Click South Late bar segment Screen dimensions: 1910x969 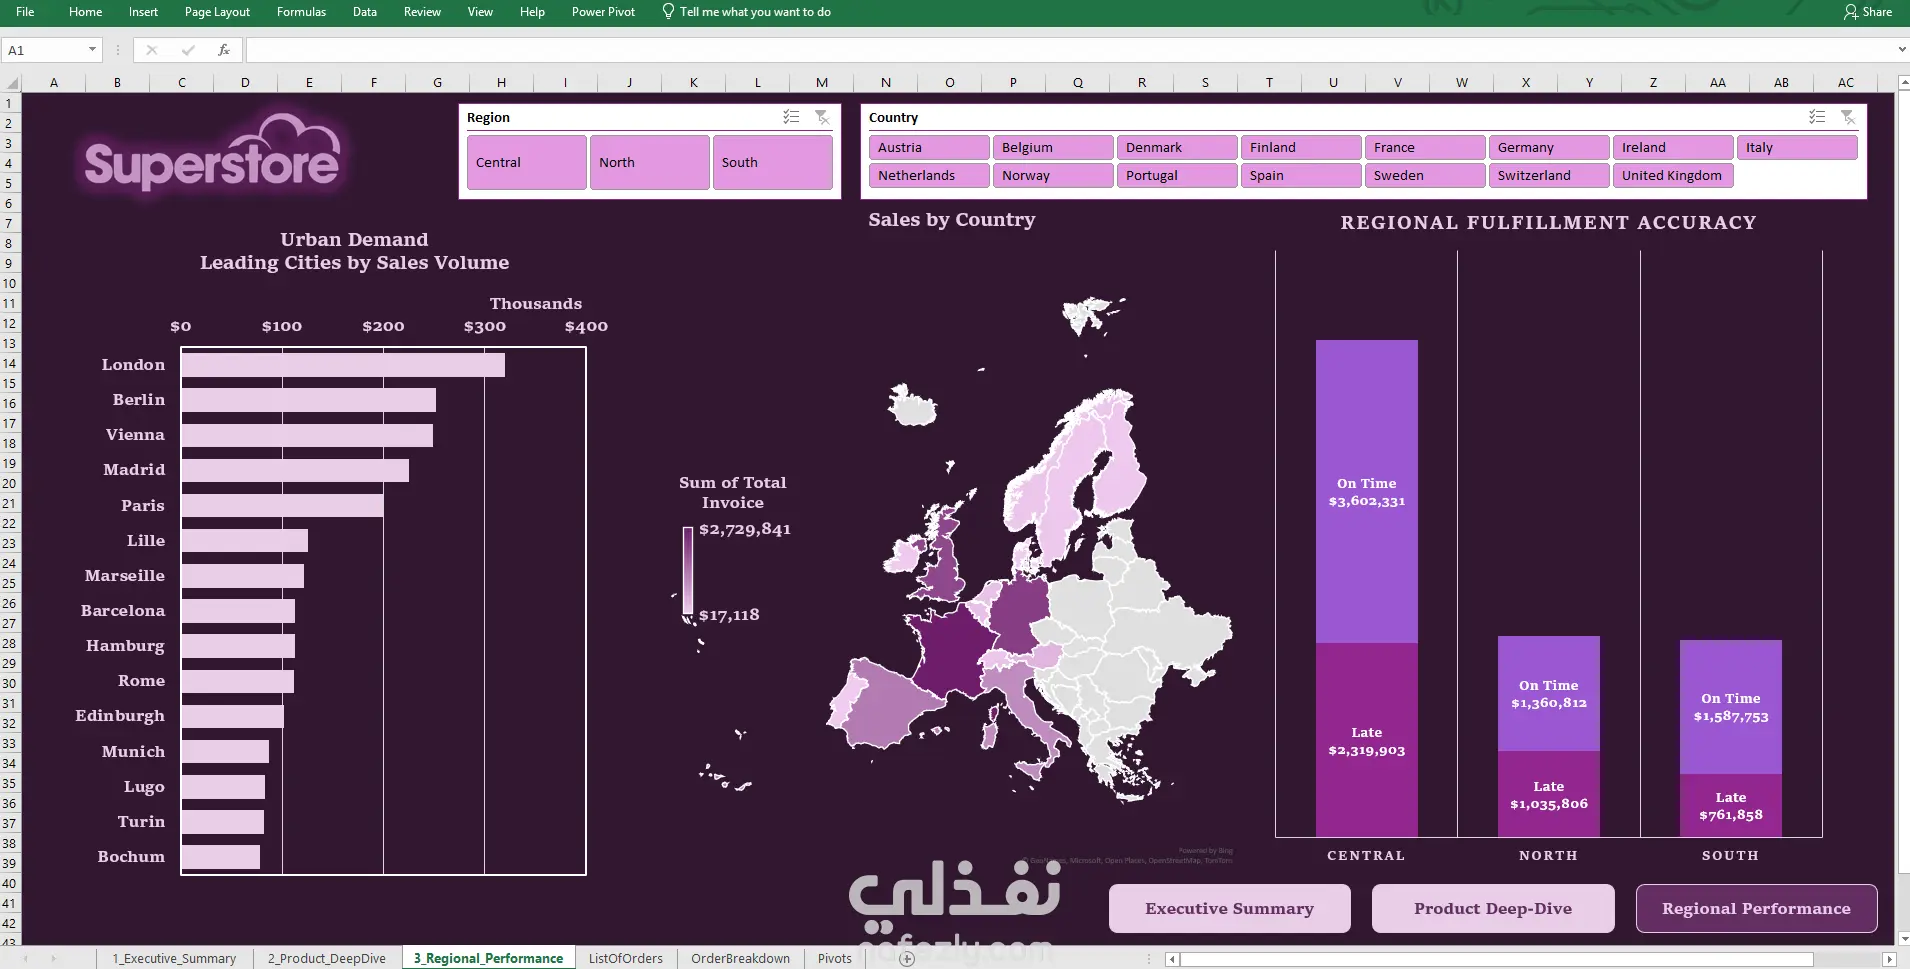[1730, 805]
